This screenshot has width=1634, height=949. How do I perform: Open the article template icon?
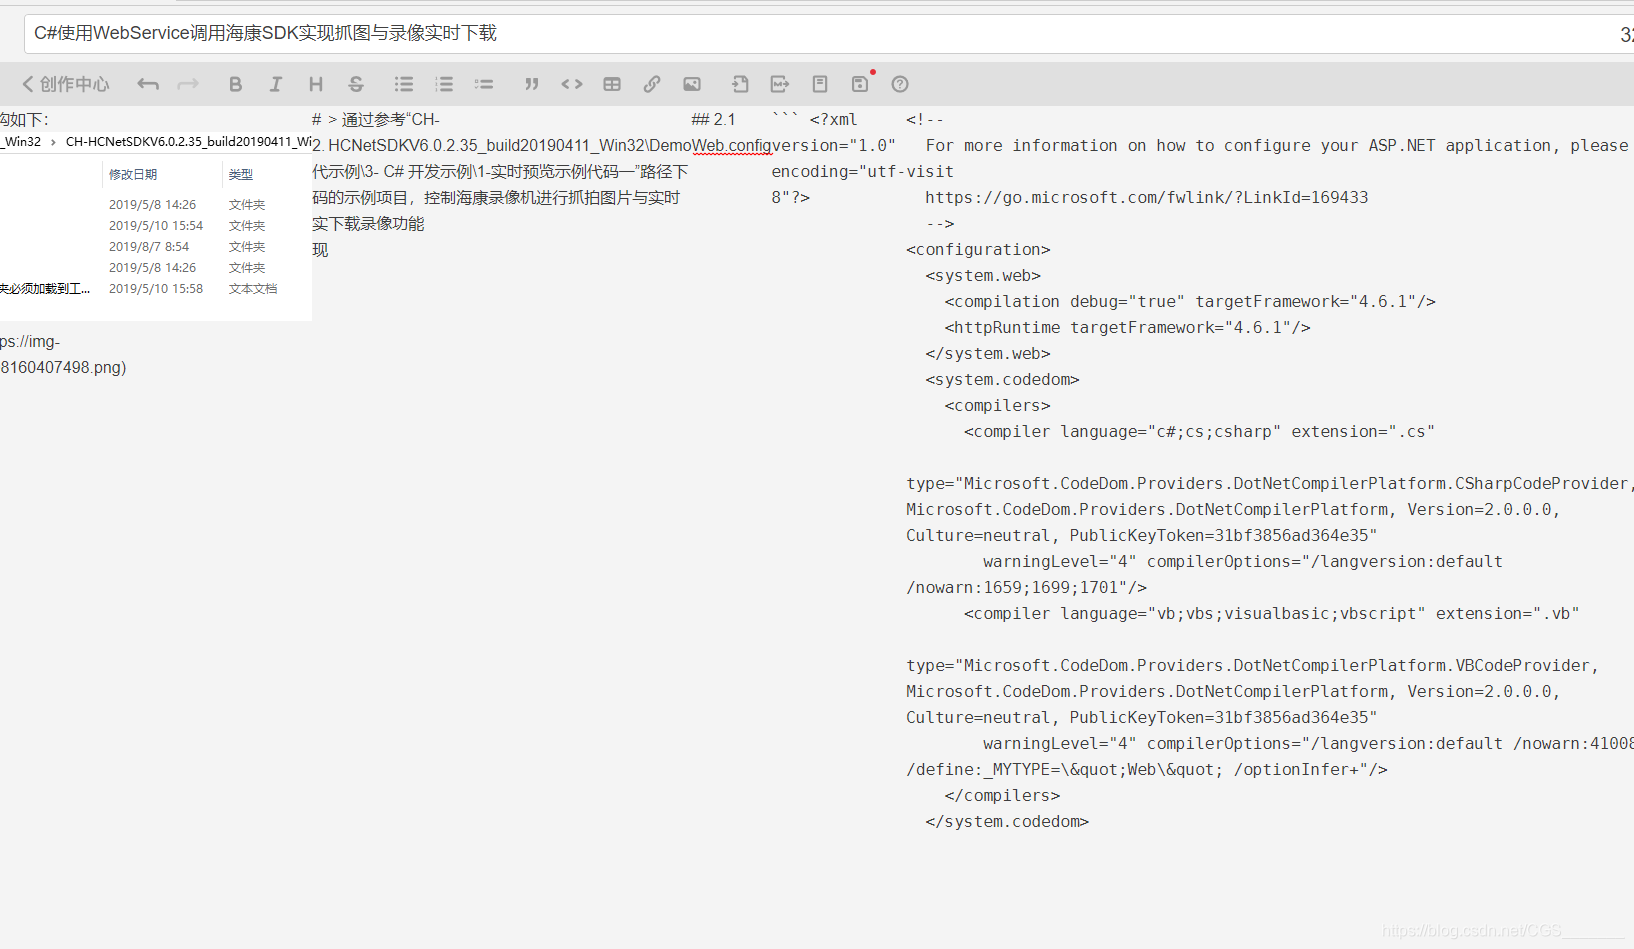coord(820,84)
